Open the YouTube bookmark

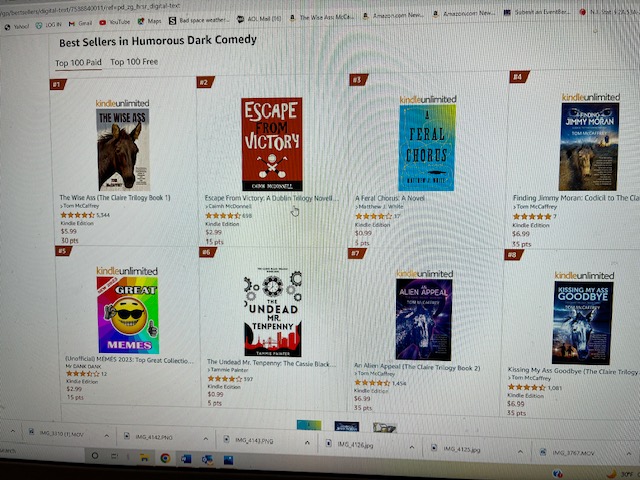(x=115, y=22)
